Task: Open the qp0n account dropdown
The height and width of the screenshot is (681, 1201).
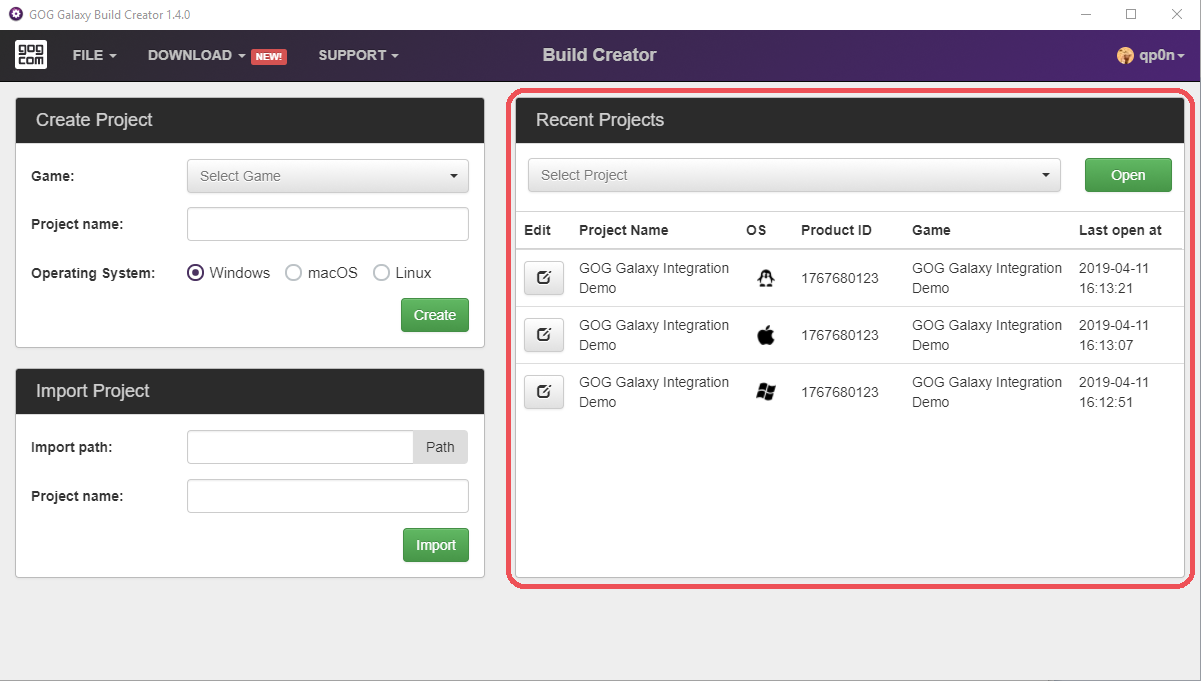Action: click(1151, 56)
